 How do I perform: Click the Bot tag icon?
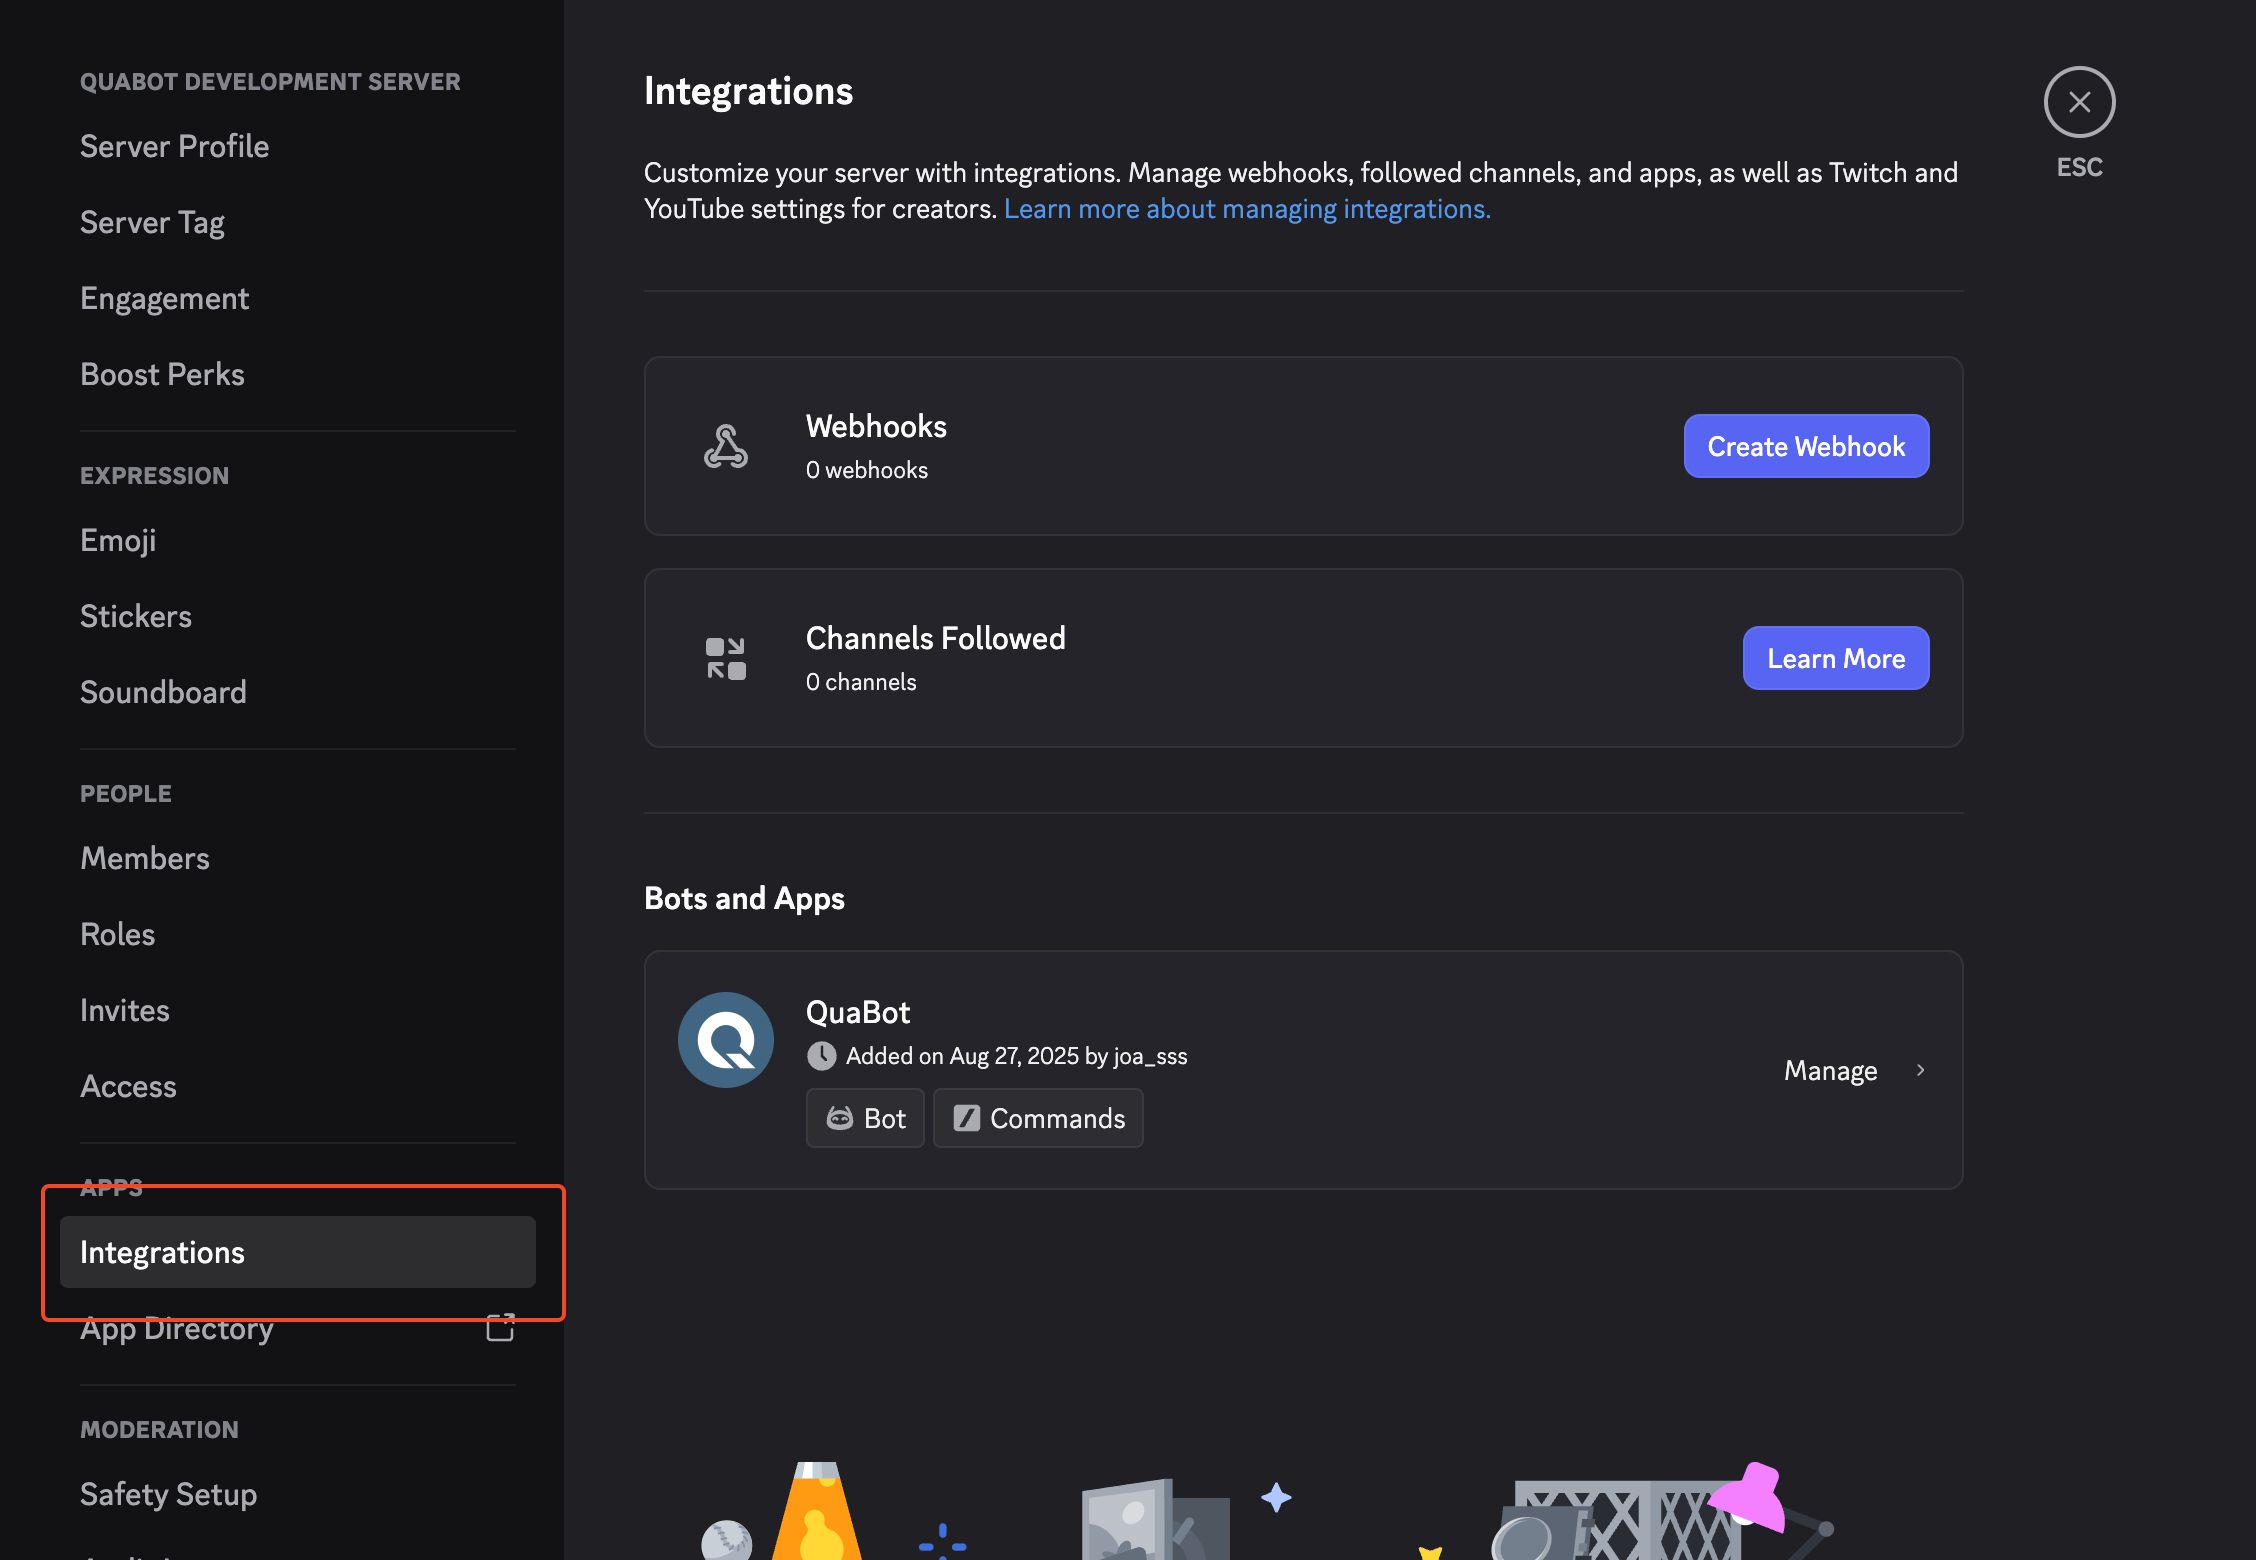pos(839,1118)
